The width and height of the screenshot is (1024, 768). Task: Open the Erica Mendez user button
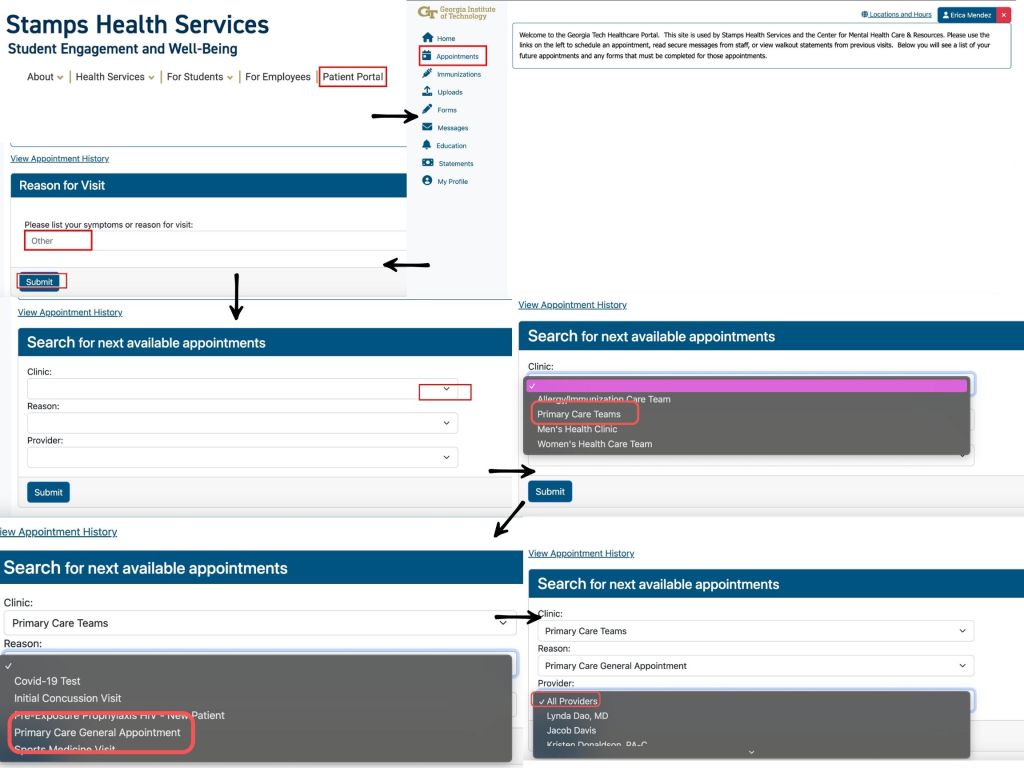coord(967,14)
